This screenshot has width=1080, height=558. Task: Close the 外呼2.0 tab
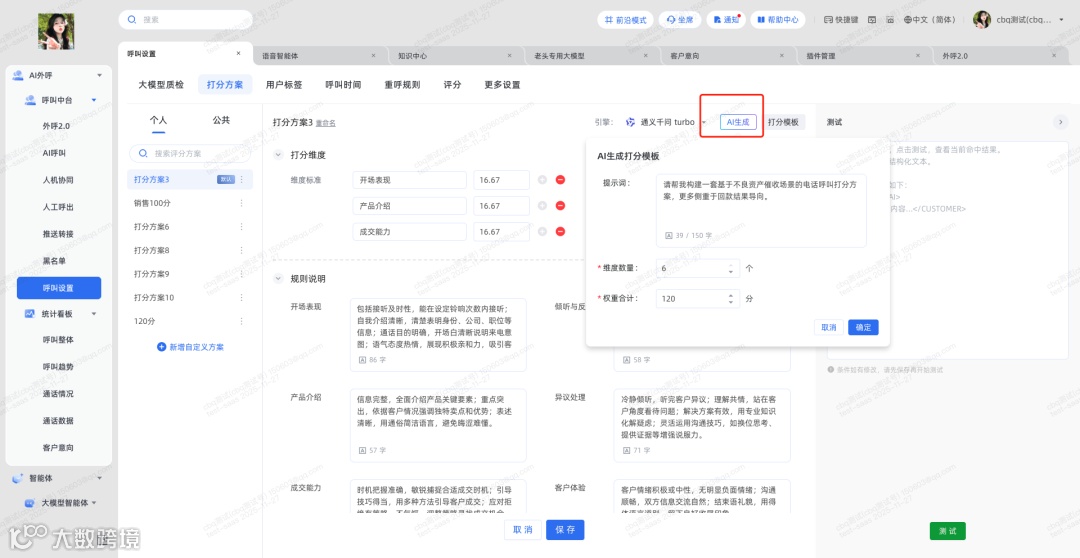(x=1054, y=55)
